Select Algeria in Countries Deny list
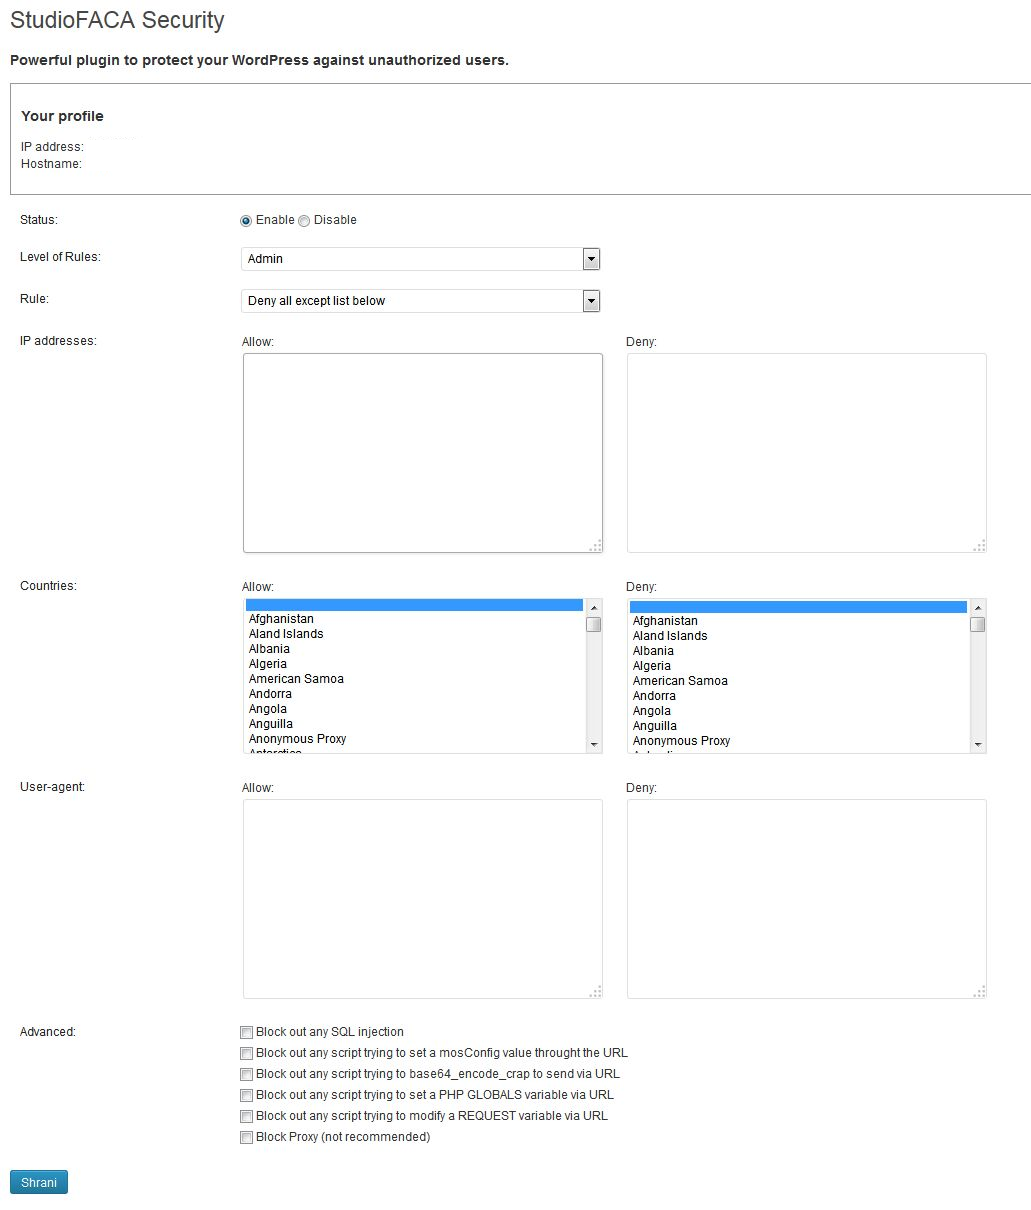This screenshot has width=1031, height=1210. point(798,666)
